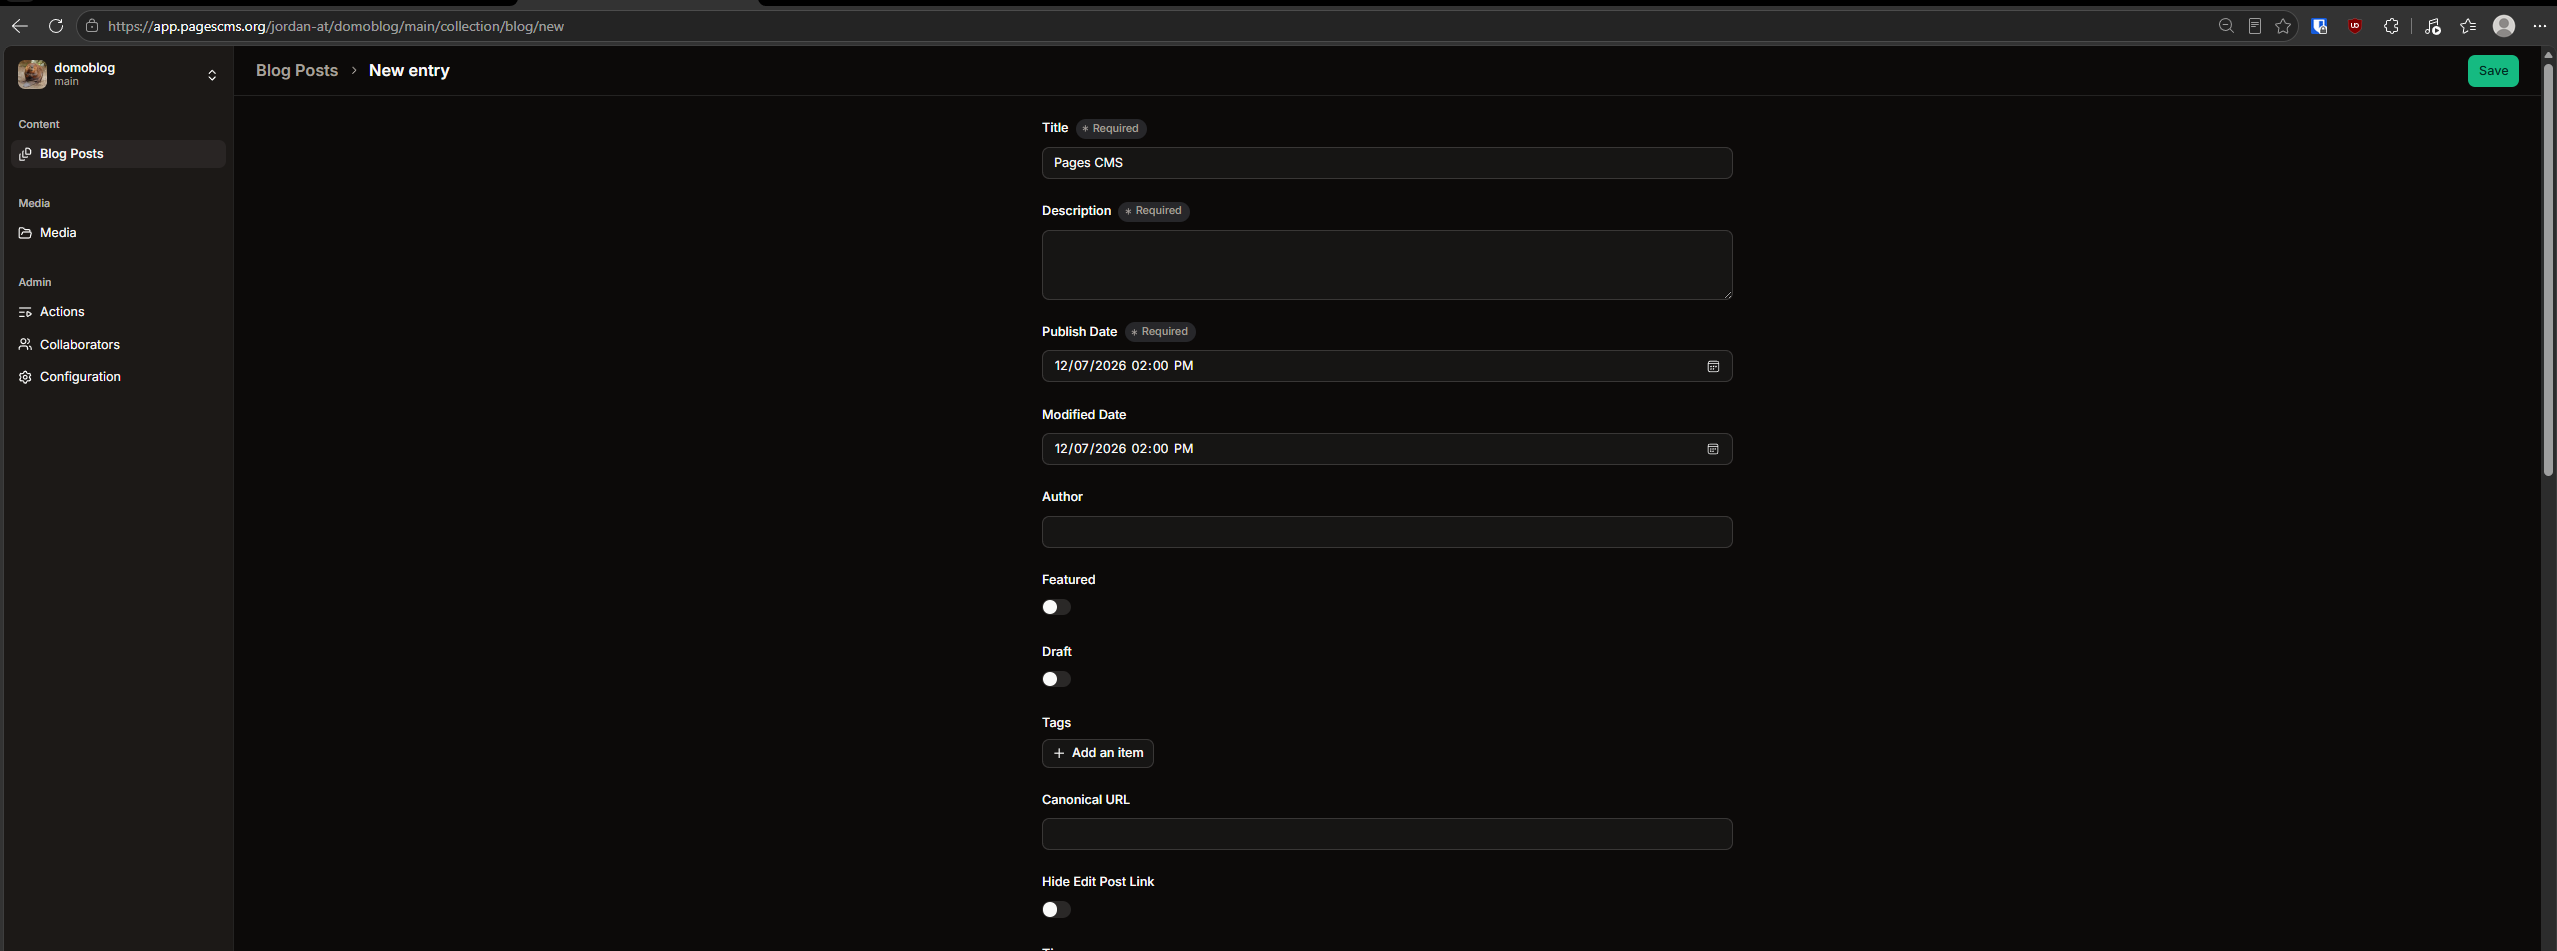Viewport: 2557px width, 951px height.
Task: View site info lock icon in address bar
Action: [x=92, y=26]
